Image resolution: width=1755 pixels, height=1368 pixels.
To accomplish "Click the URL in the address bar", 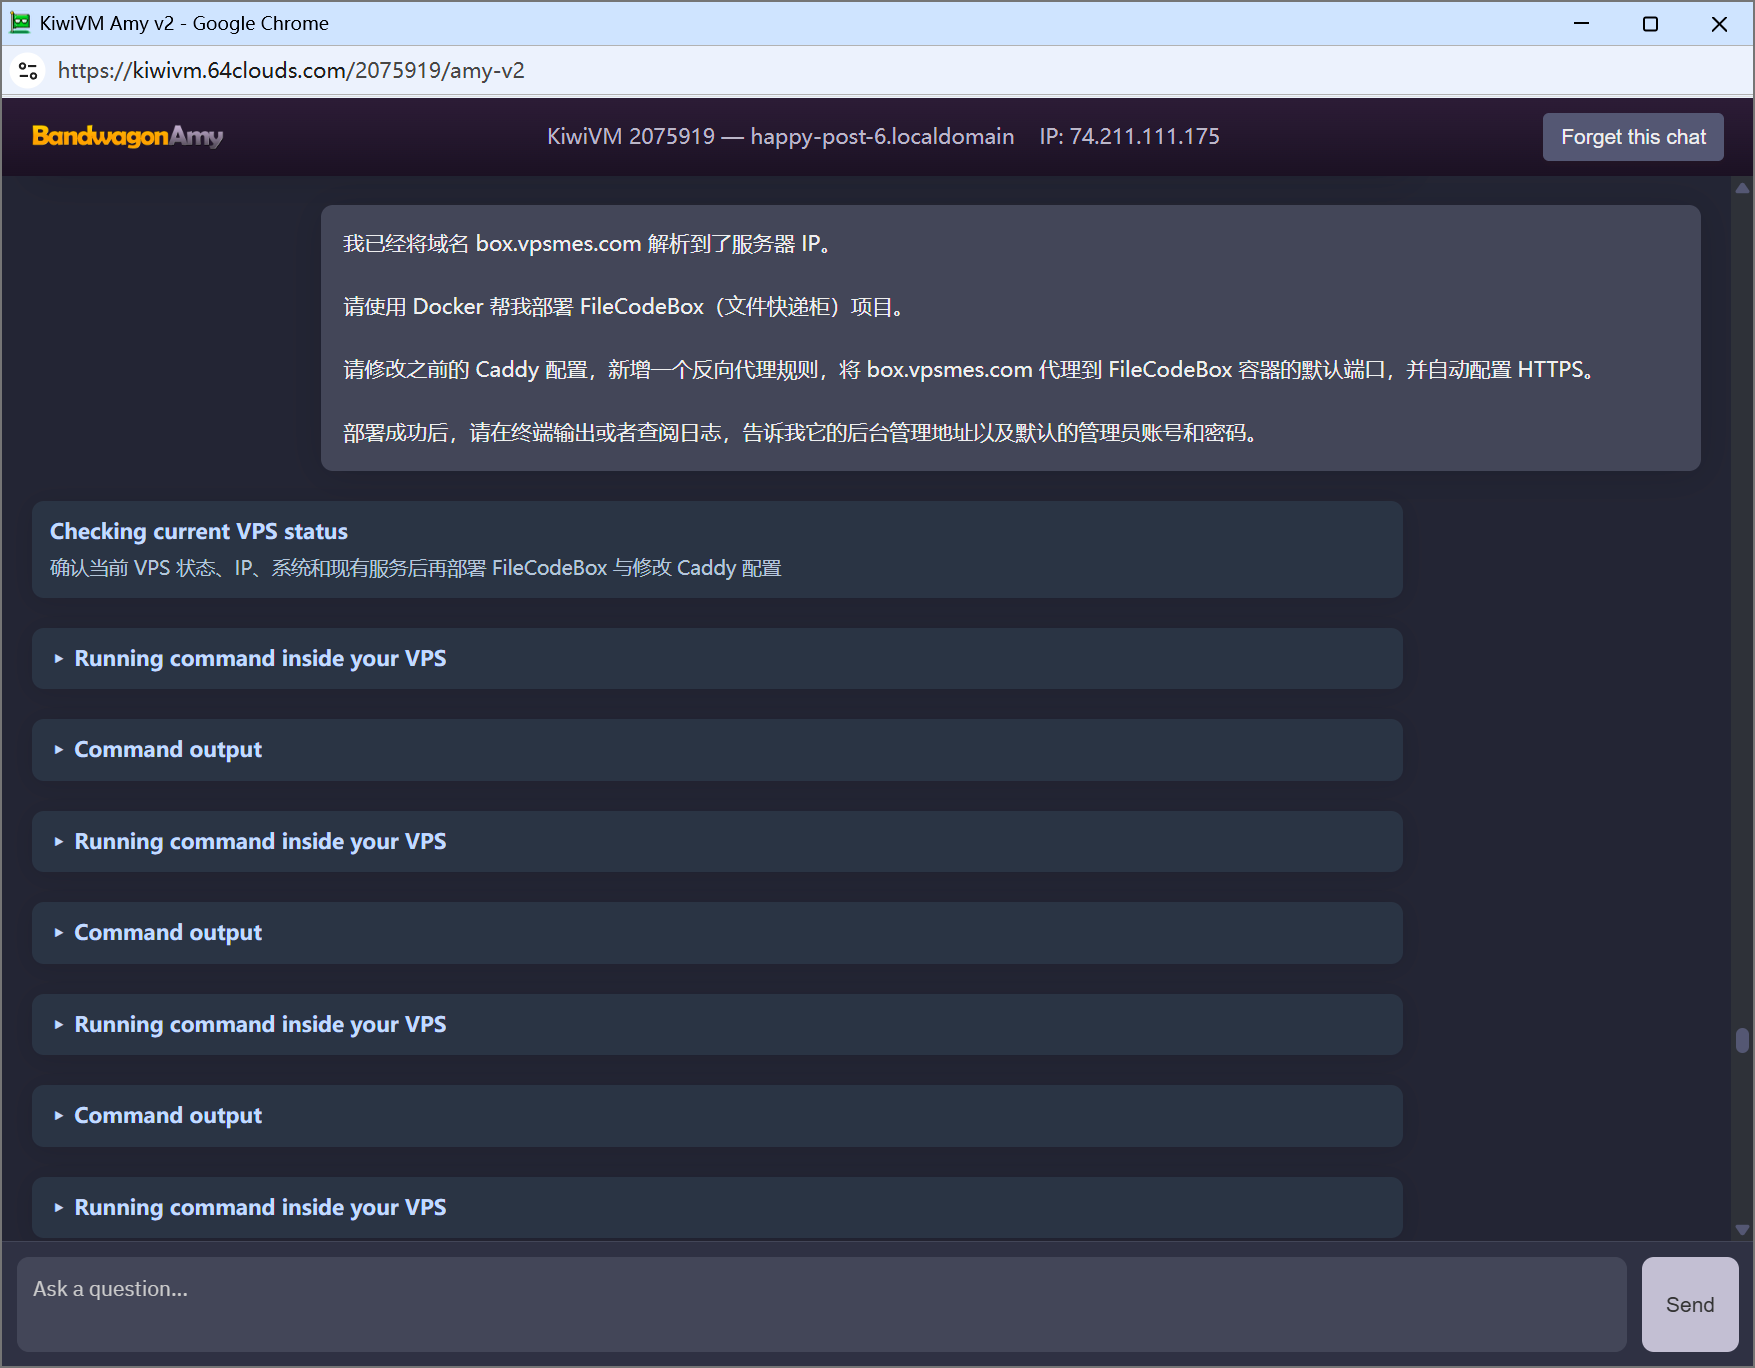I will point(291,70).
